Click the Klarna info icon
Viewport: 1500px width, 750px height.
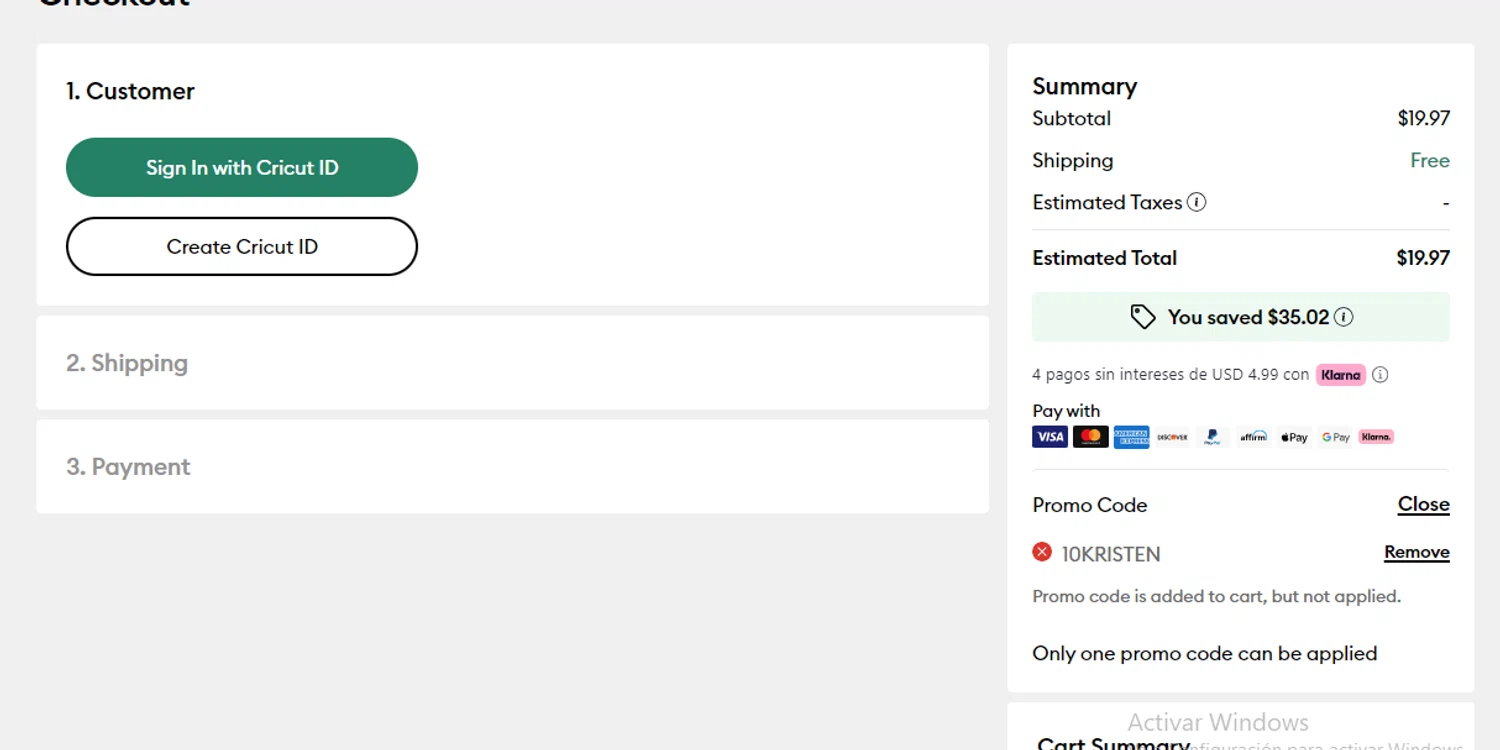(1380, 375)
